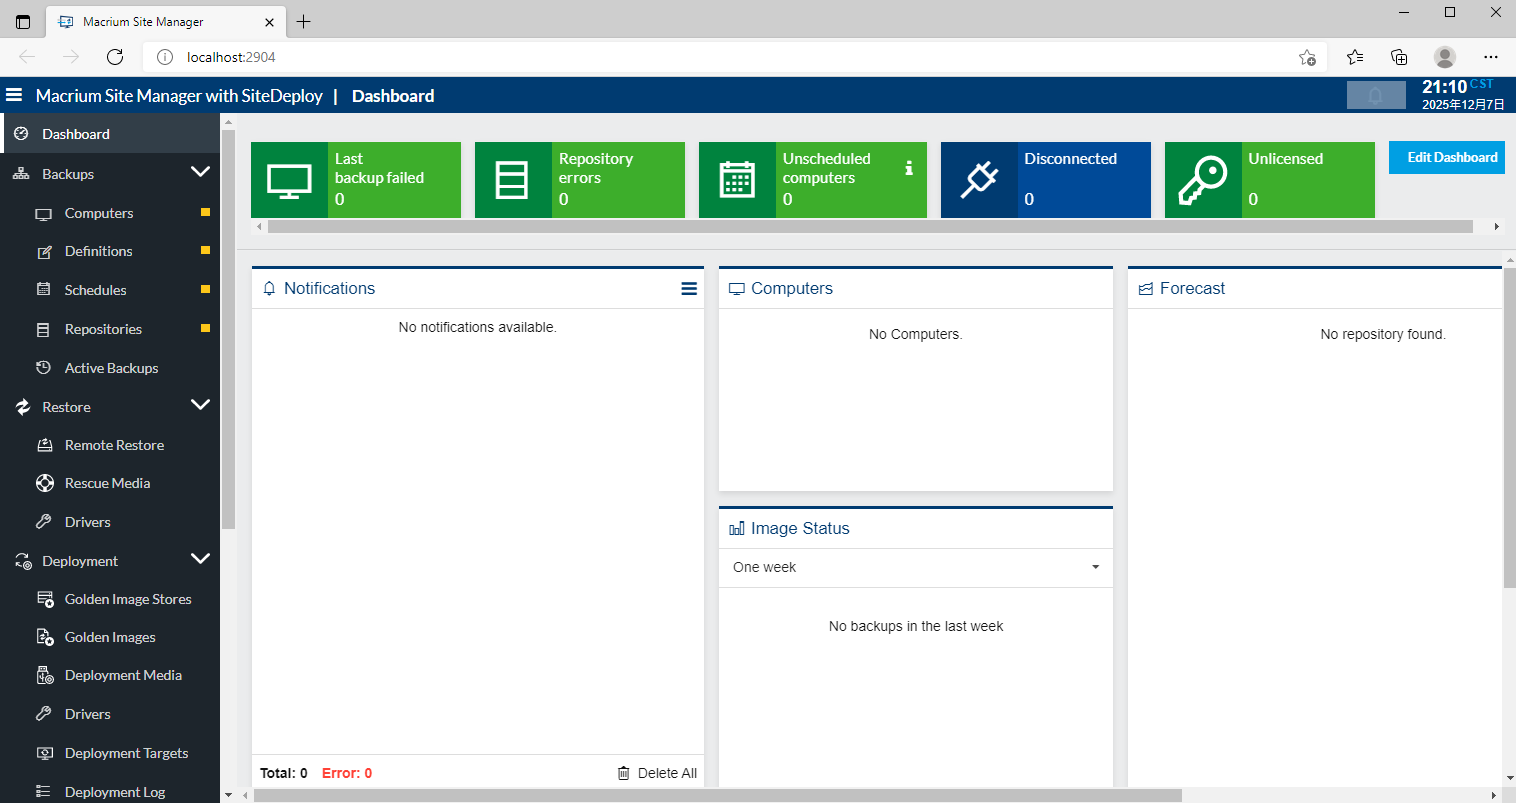Click the status tiles horizontal scrollbar
This screenshot has width=1516, height=803.
tap(870, 227)
